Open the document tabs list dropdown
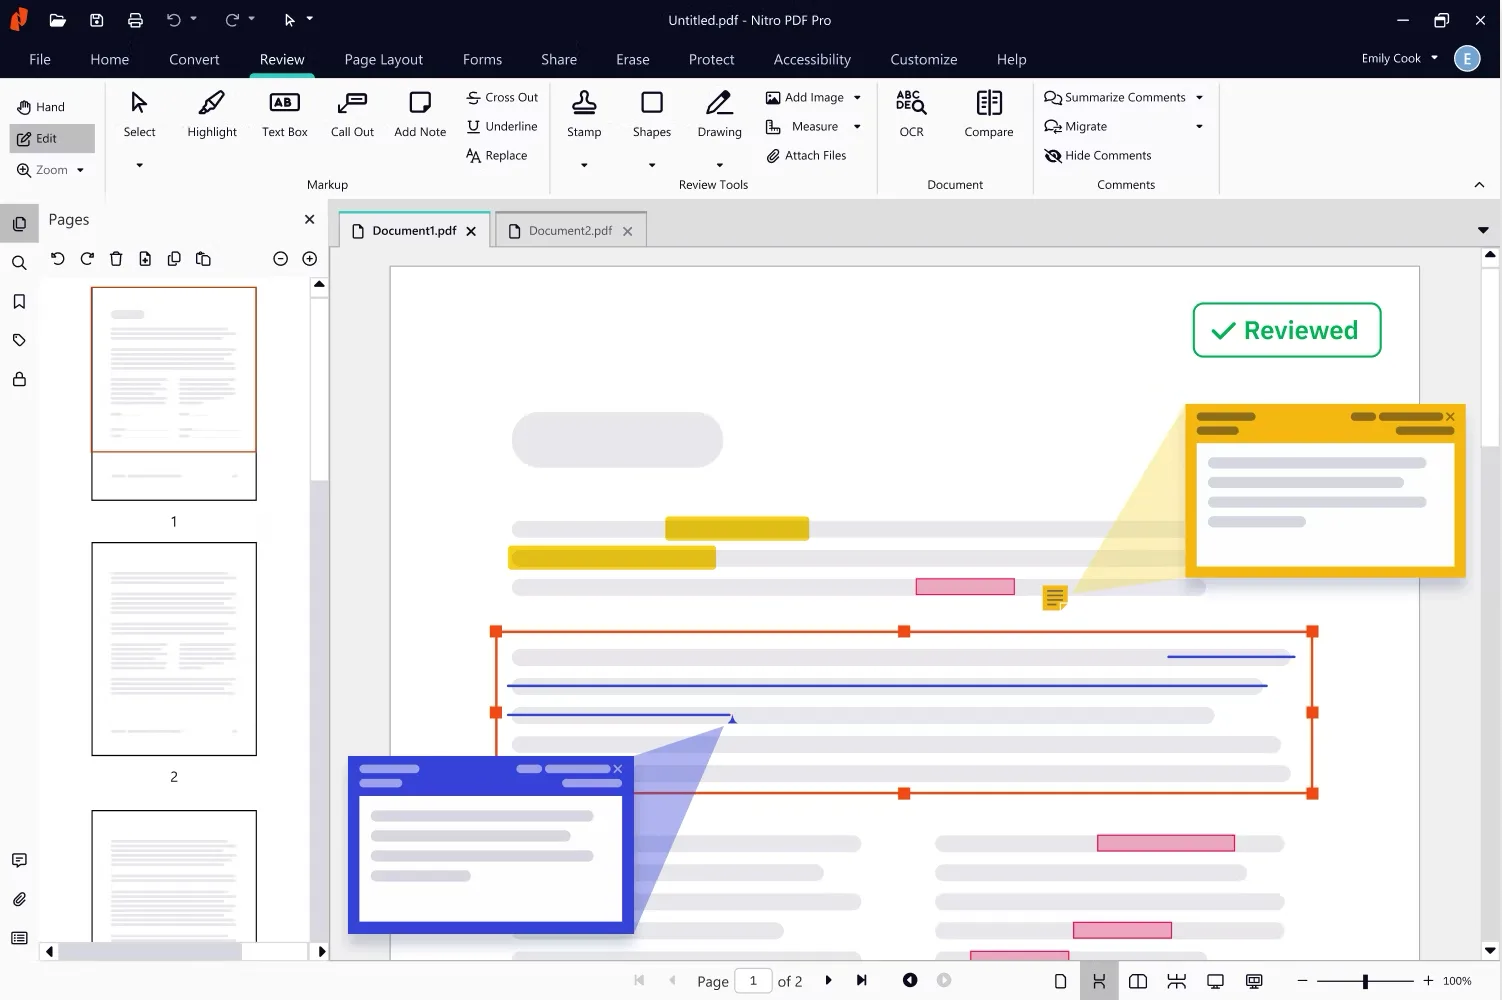Screen dimensions: 1502x1000 click(1483, 230)
